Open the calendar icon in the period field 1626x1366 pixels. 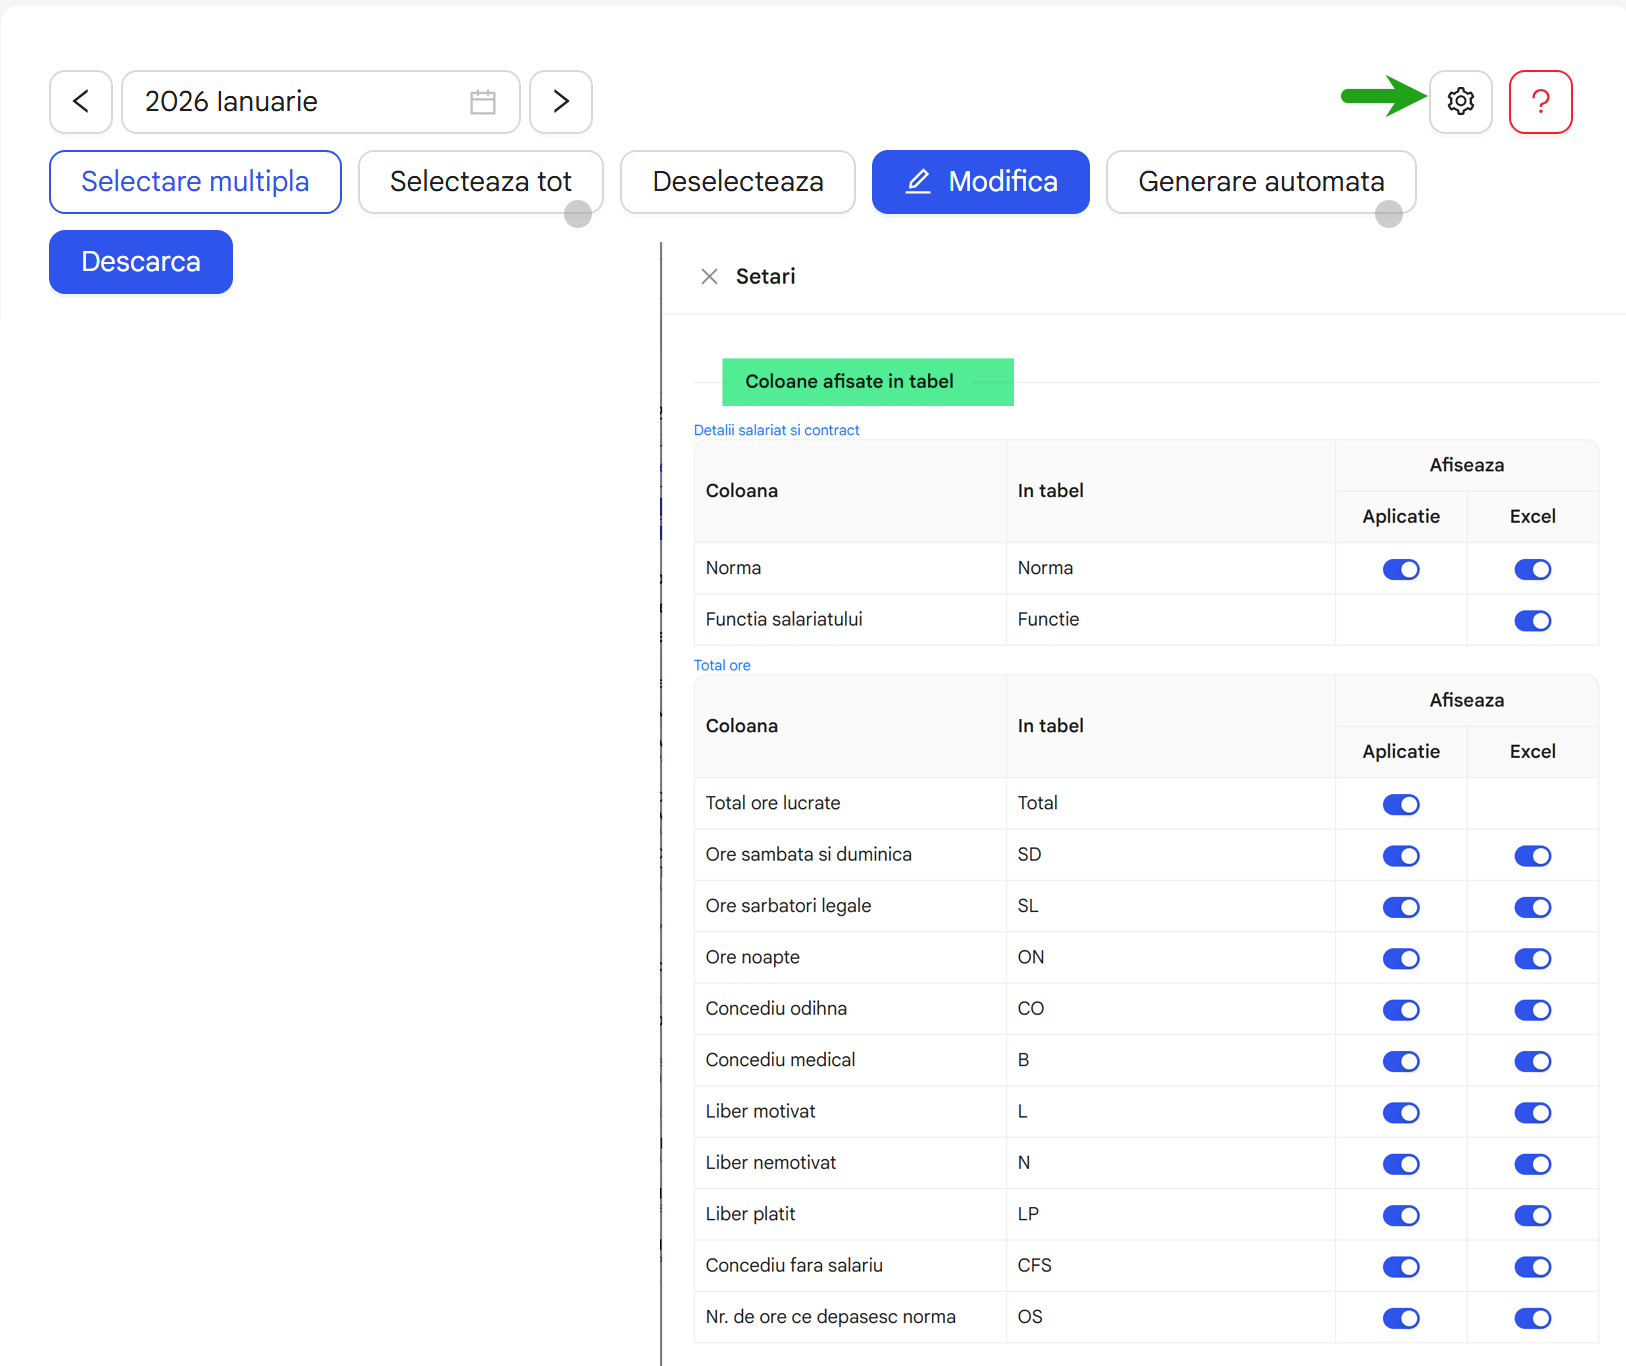[x=483, y=101]
